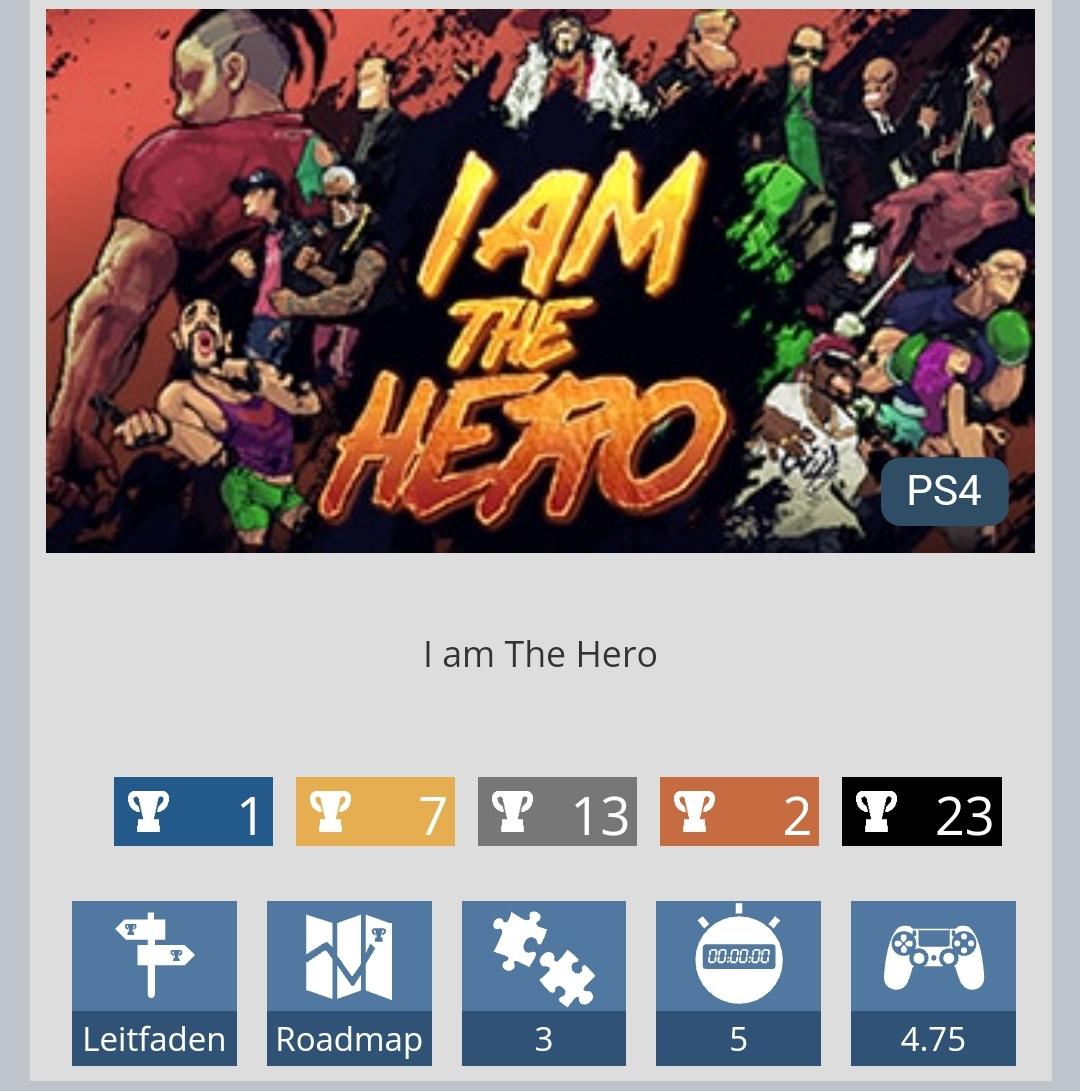Click the gold trophy icon
The height and width of the screenshot is (1091, 1080).
pos(330,811)
